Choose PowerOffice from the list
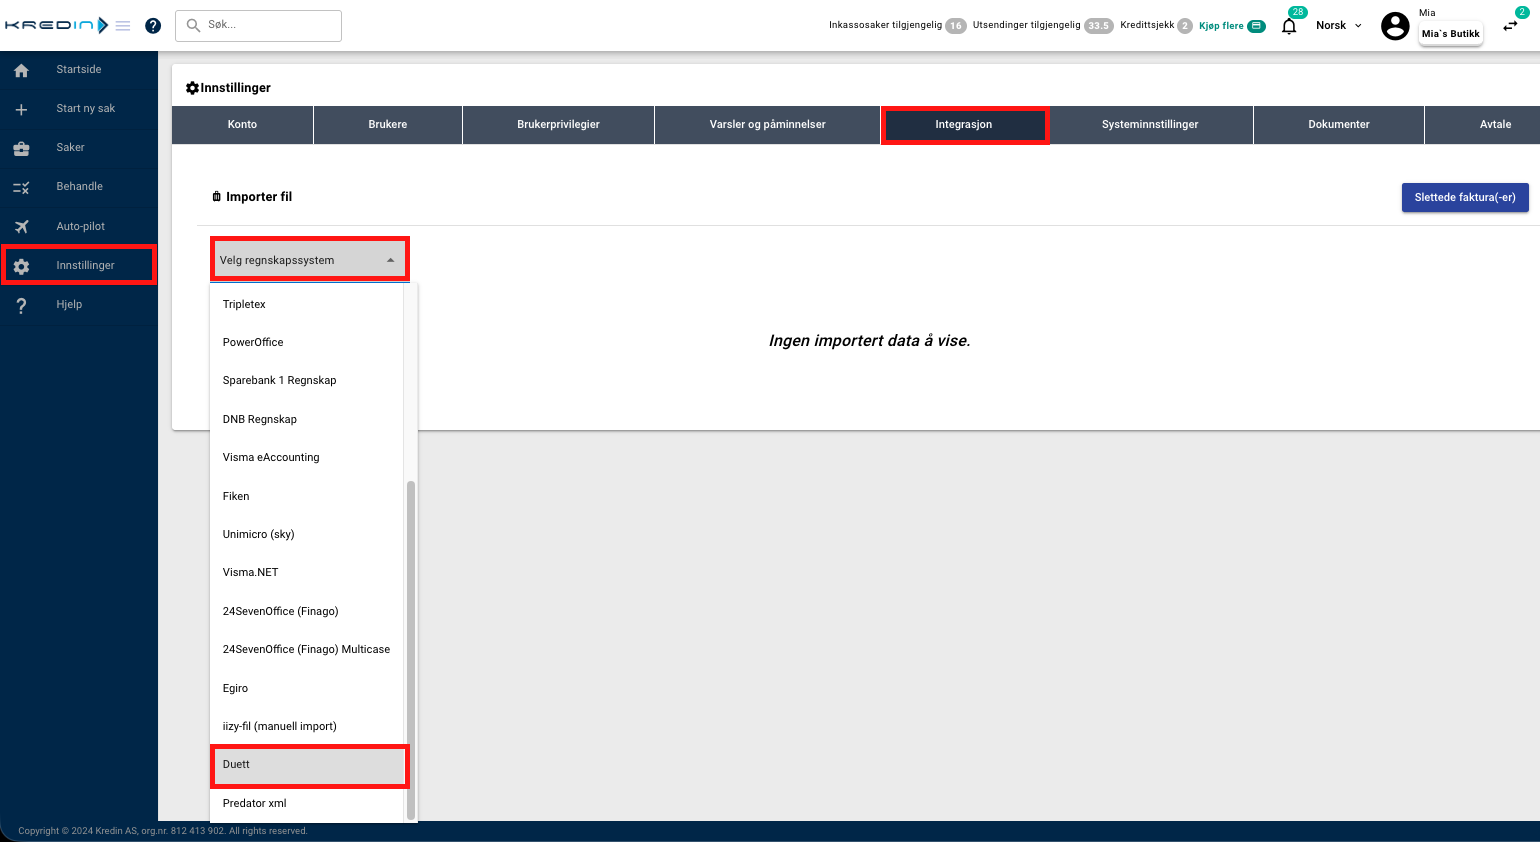Screen dimensions: 1540x842 click(x=307, y=342)
